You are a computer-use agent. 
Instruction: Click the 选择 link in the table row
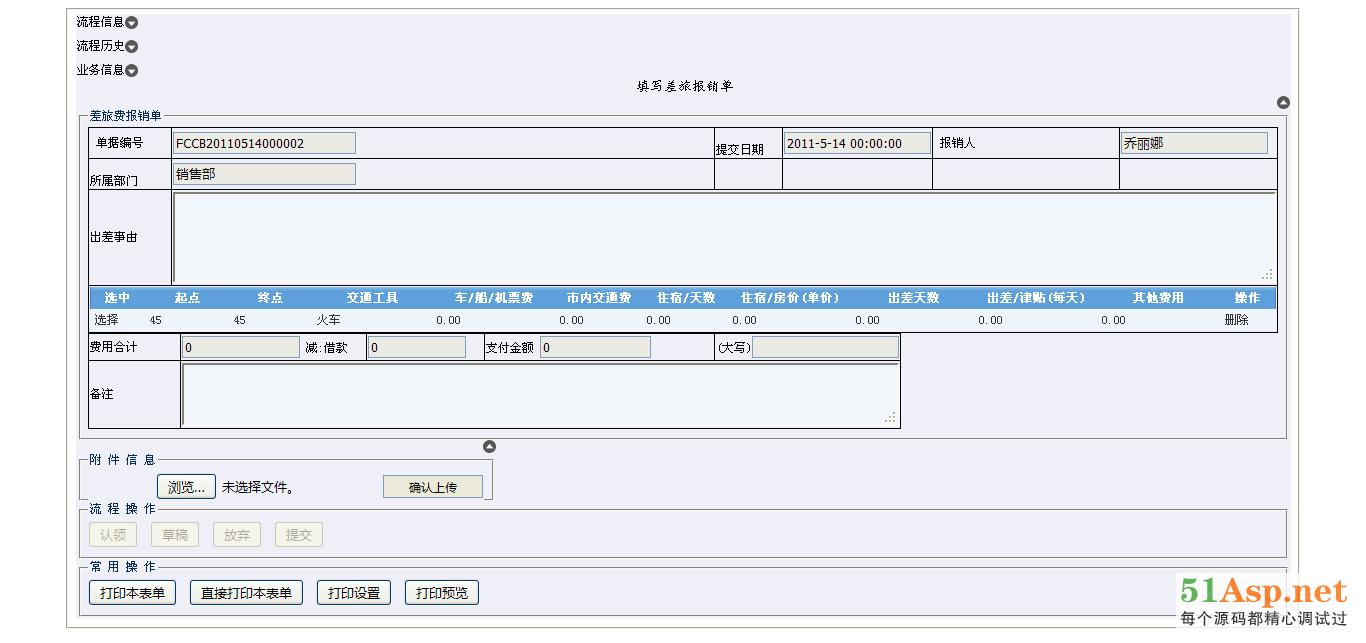click(x=106, y=320)
